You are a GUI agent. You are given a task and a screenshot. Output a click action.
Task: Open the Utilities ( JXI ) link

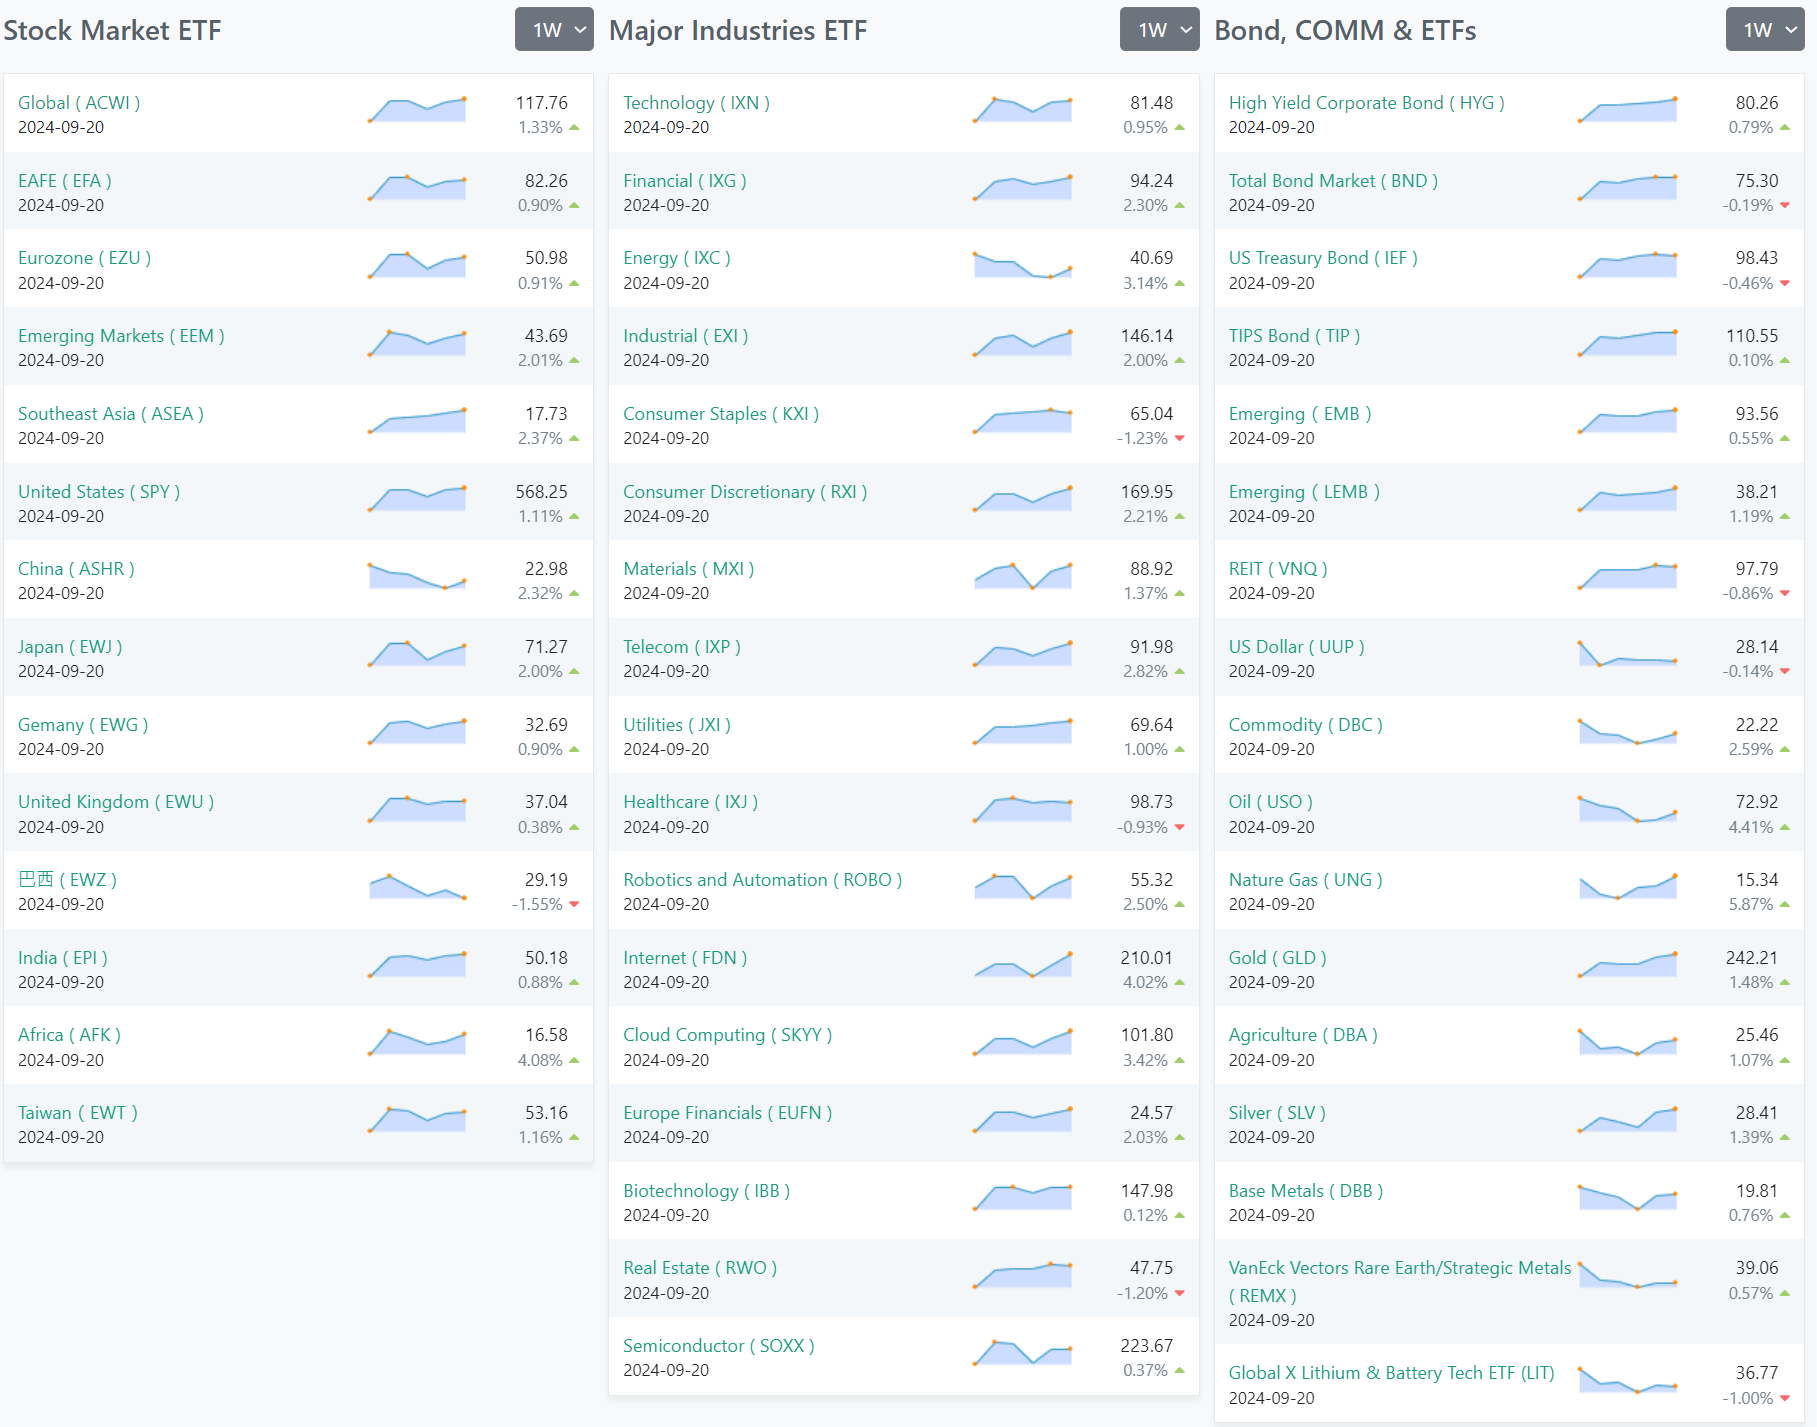tap(677, 725)
